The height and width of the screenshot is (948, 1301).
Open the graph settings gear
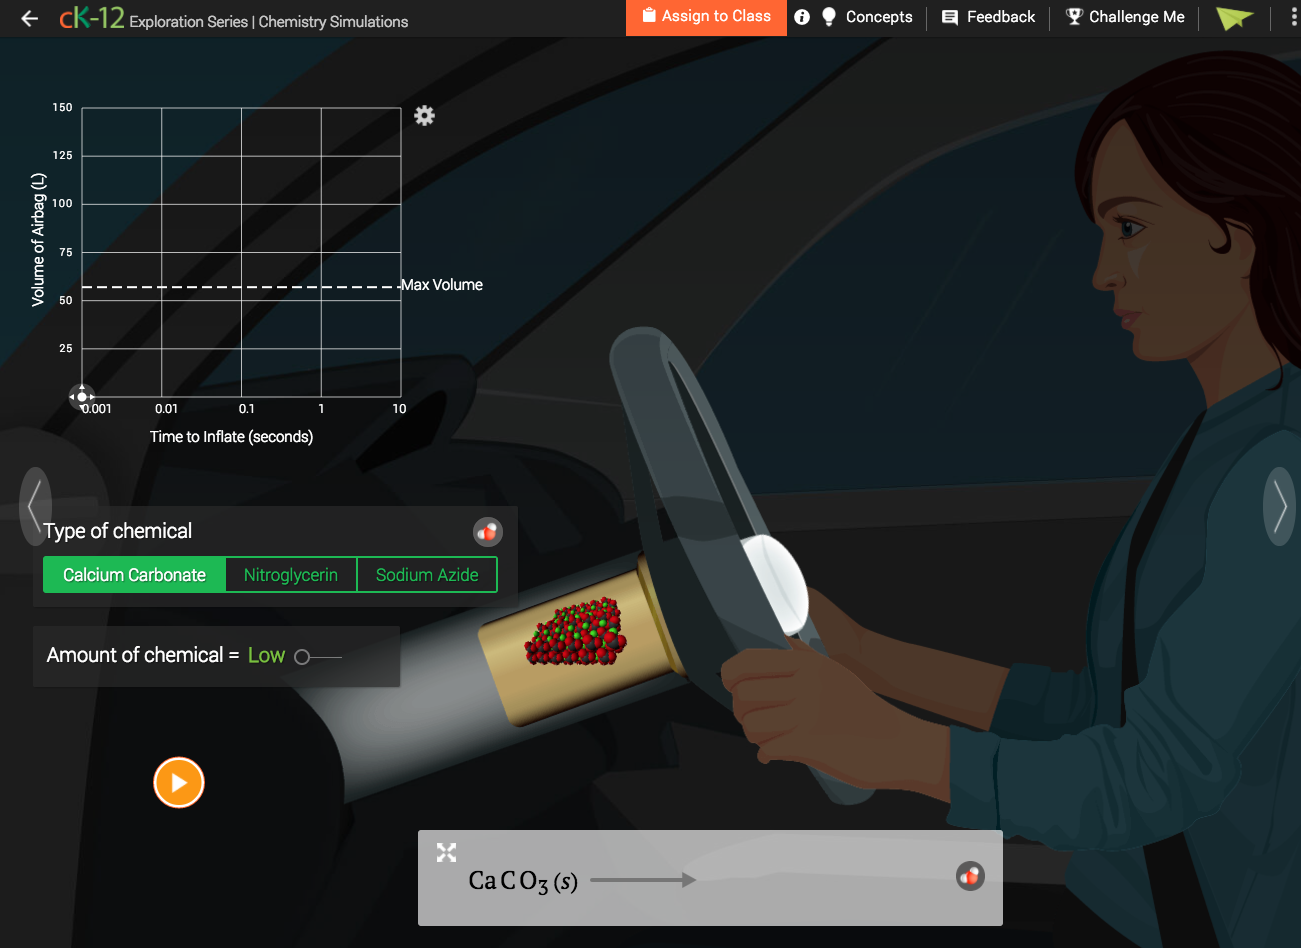pos(424,115)
